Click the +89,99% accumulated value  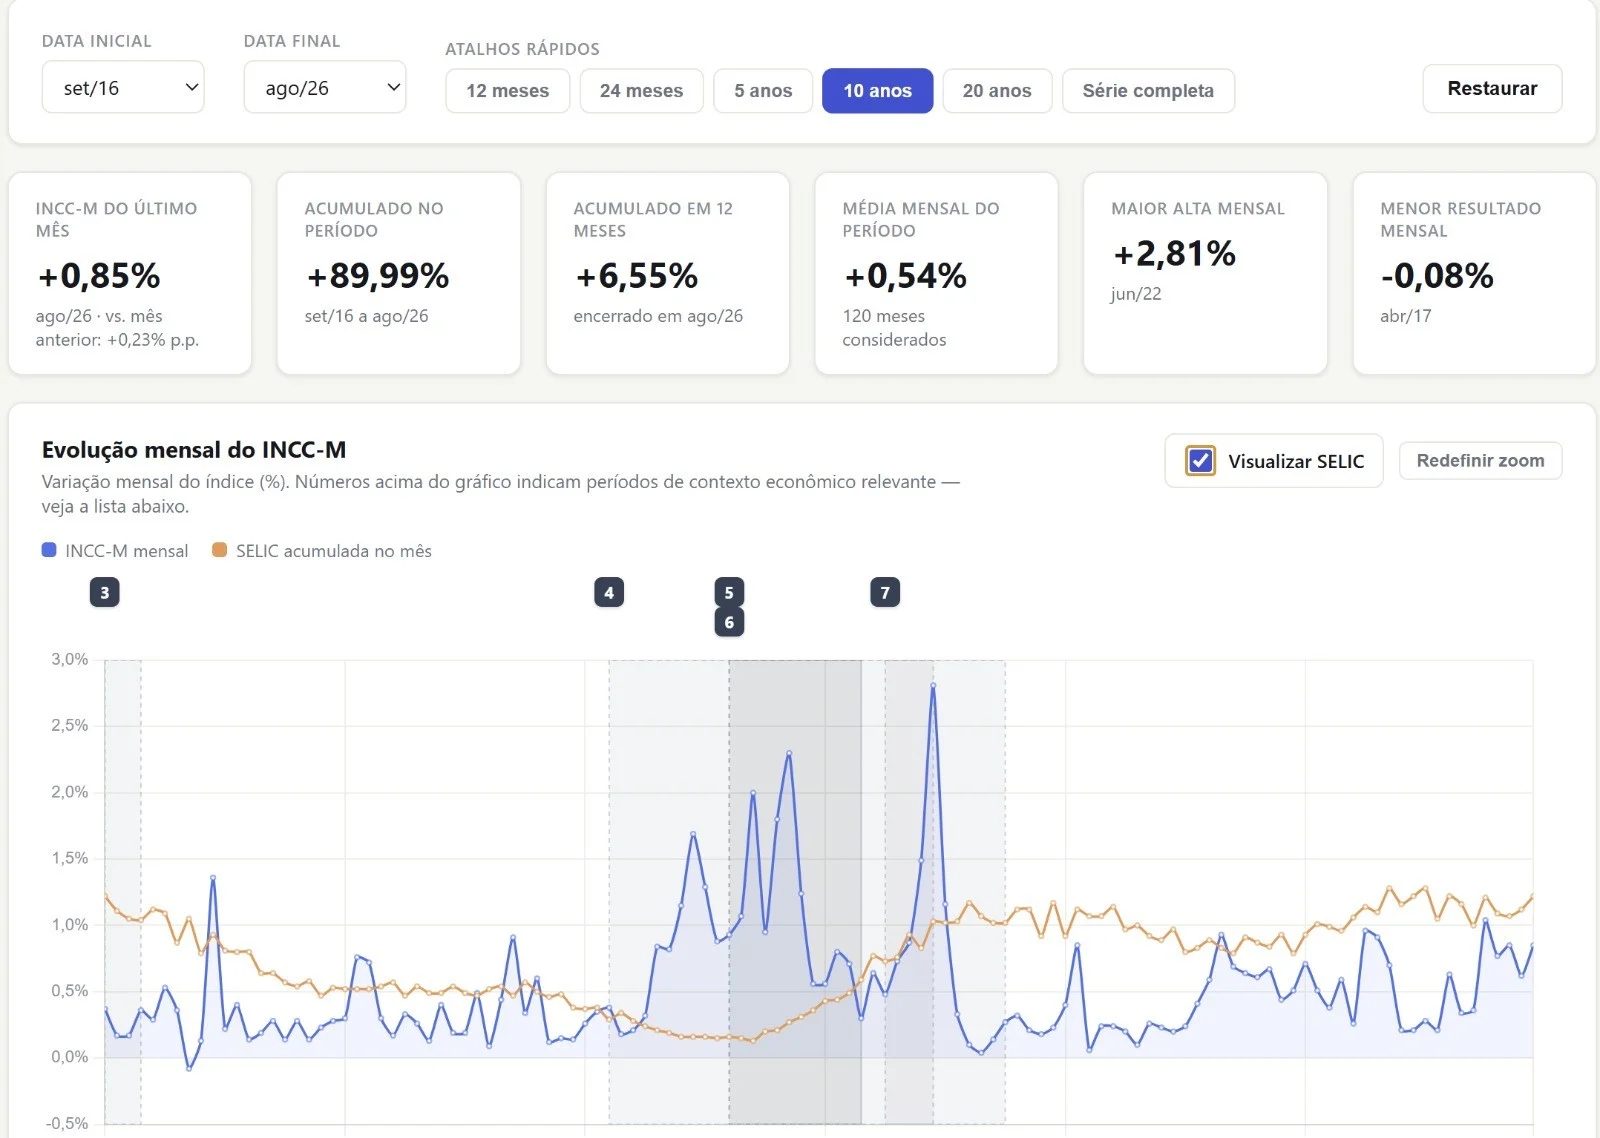pos(378,275)
